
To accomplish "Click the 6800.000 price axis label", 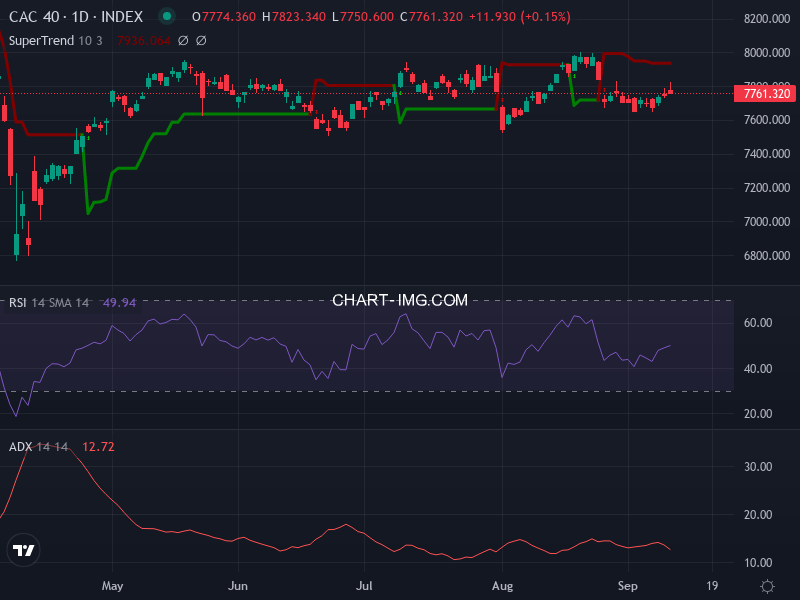I will click(767, 256).
